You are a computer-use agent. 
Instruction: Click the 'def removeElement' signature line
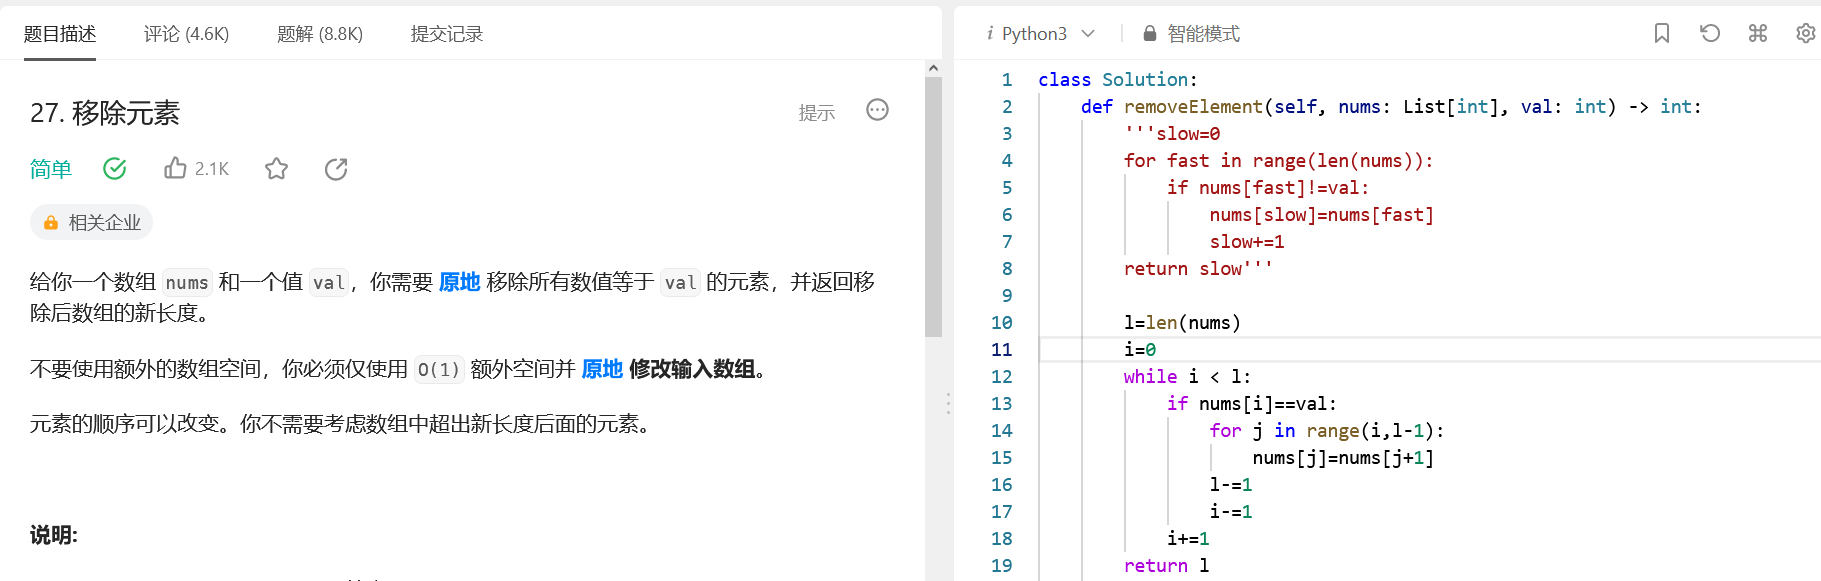(1391, 106)
